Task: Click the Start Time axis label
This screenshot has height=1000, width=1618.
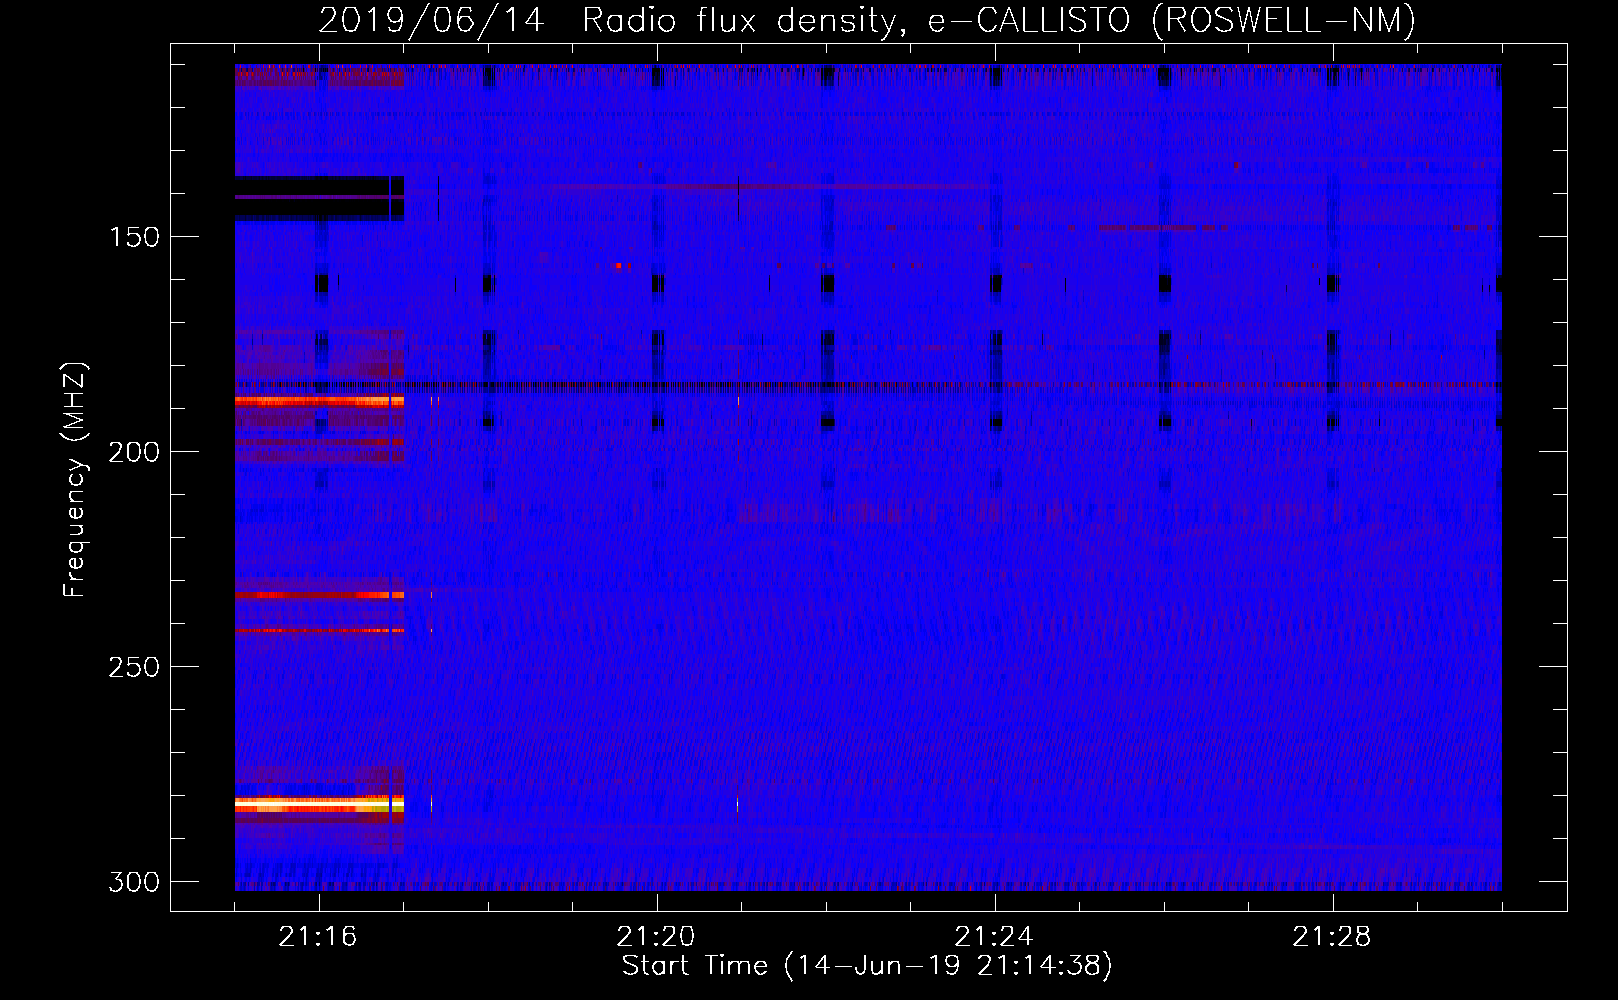Action: (867, 966)
